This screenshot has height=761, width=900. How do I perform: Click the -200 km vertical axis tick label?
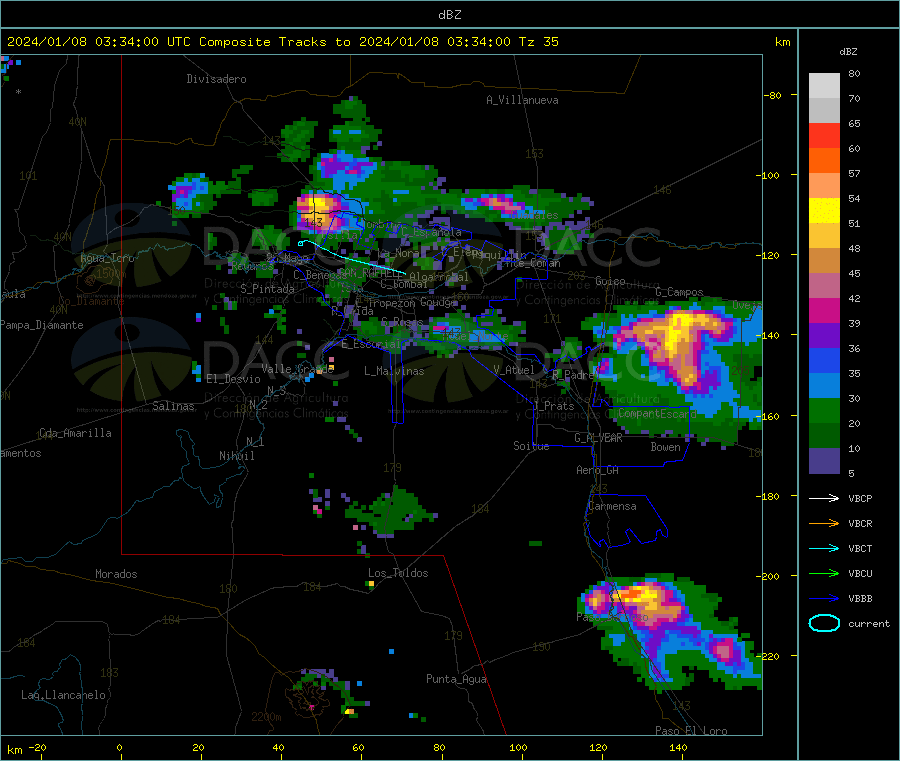767,576
